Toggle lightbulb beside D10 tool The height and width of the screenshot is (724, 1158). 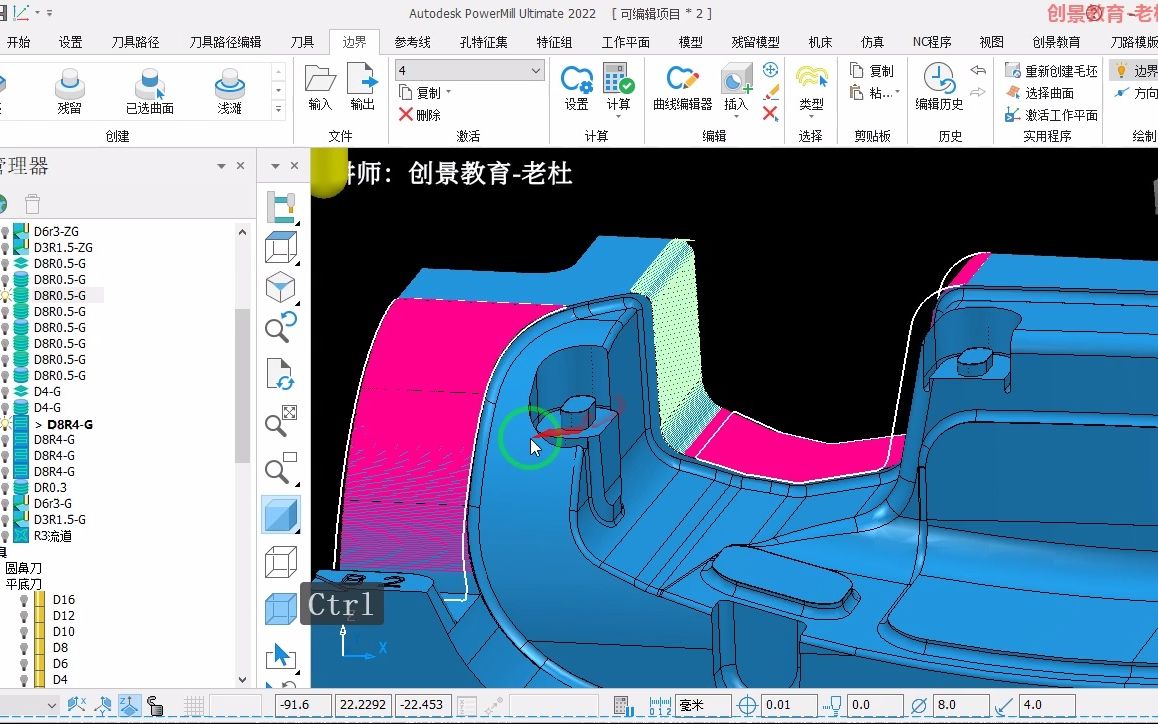(x=24, y=632)
